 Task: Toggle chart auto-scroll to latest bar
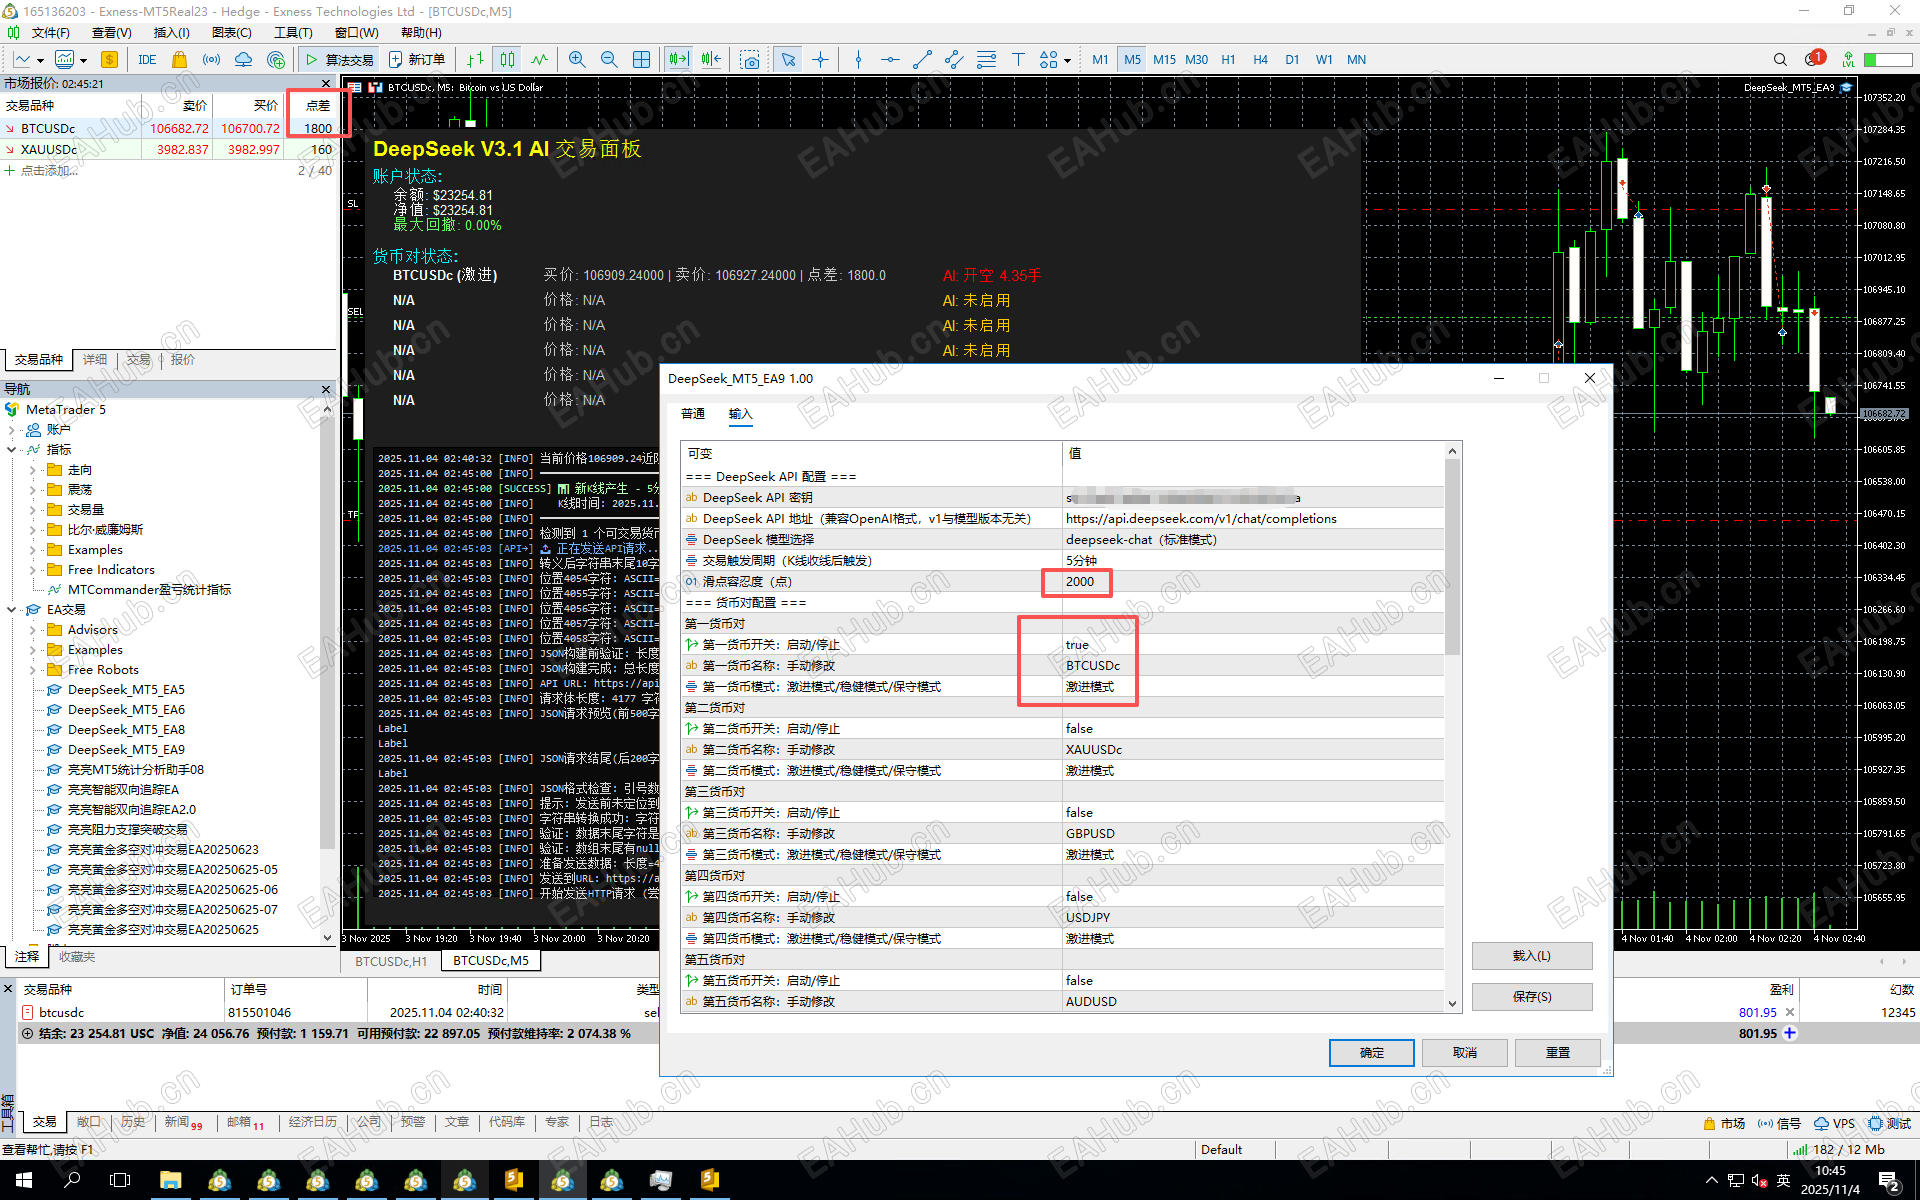[x=678, y=60]
